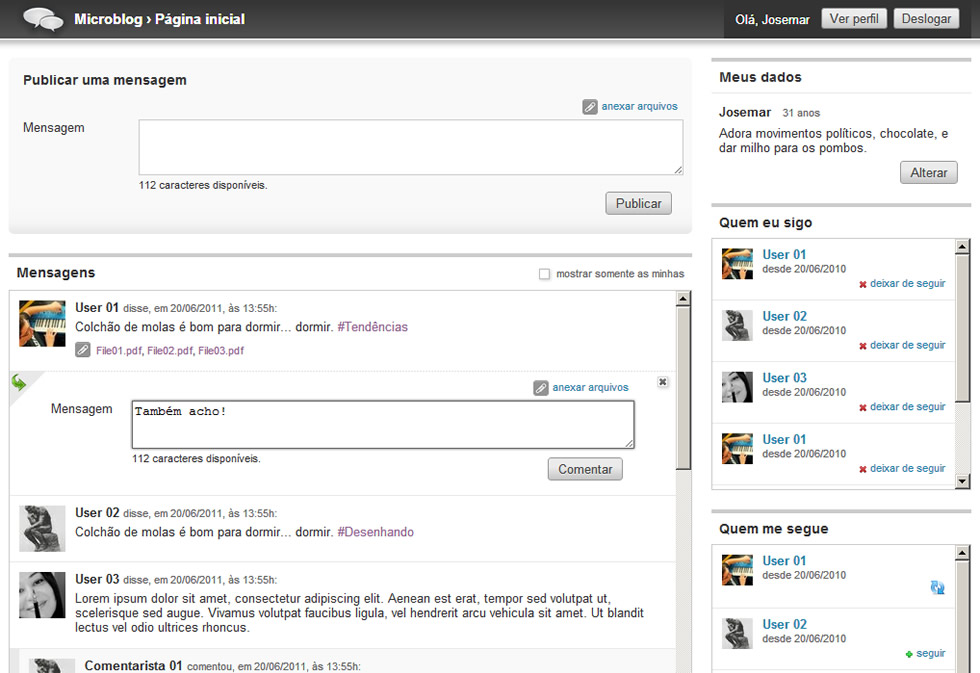Open Página inicial in the breadcrumb
The height and width of the screenshot is (673, 980).
point(200,19)
